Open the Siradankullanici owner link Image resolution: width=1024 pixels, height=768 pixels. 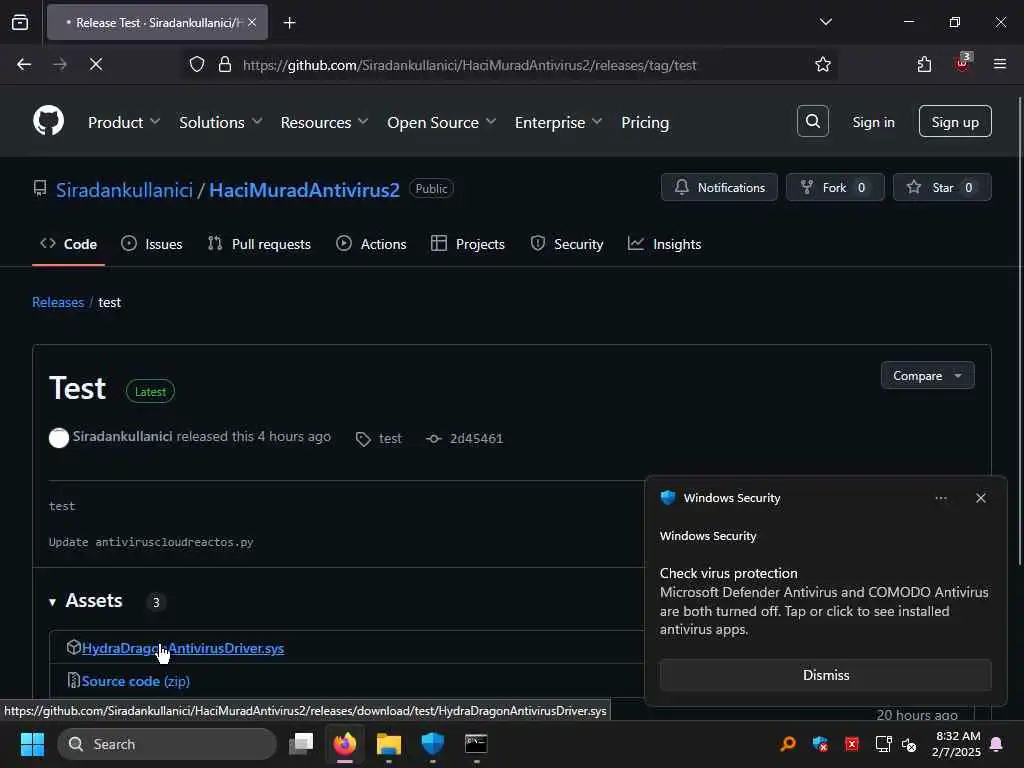(124, 190)
